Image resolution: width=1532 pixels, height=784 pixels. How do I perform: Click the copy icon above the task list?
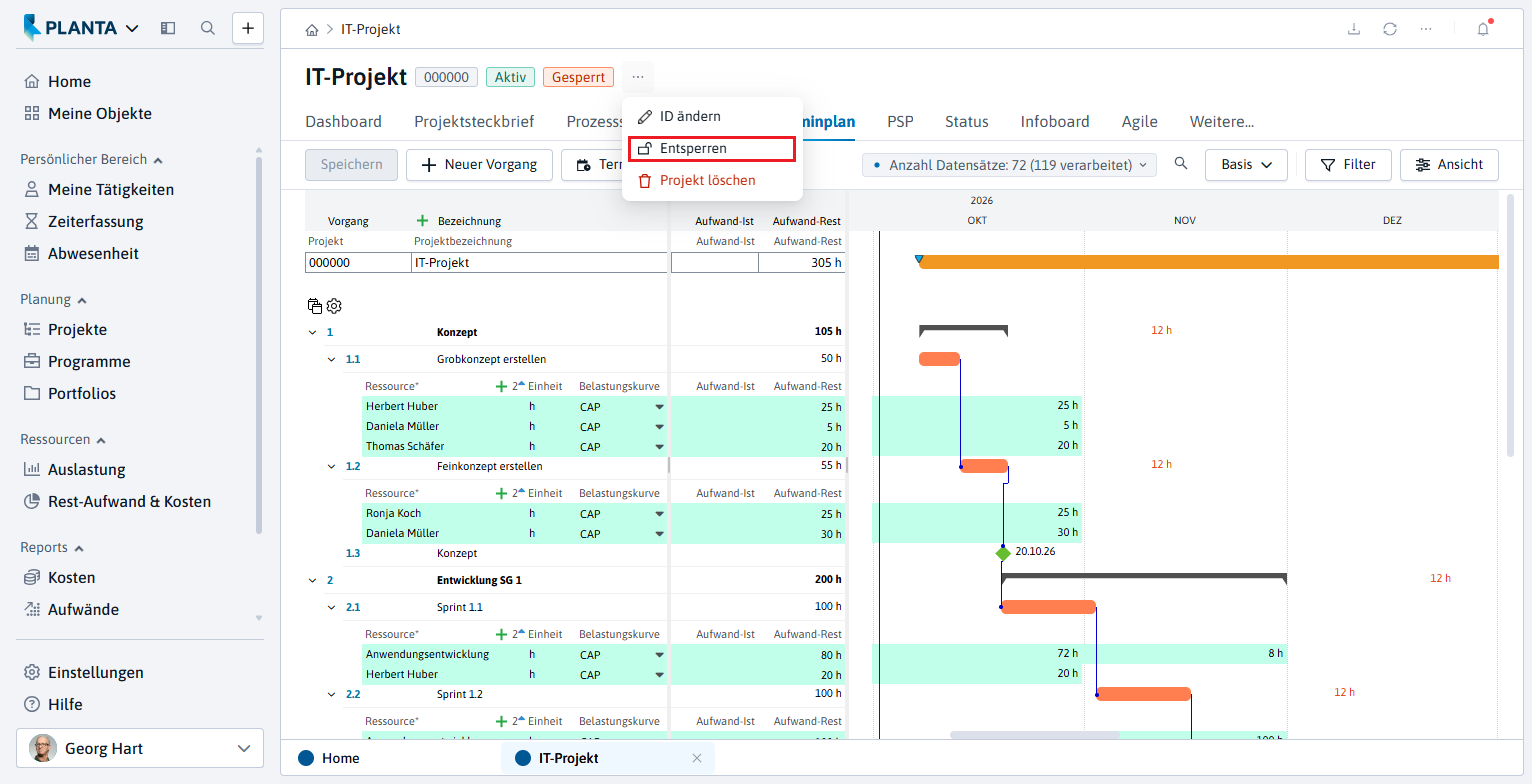click(x=315, y=306)
